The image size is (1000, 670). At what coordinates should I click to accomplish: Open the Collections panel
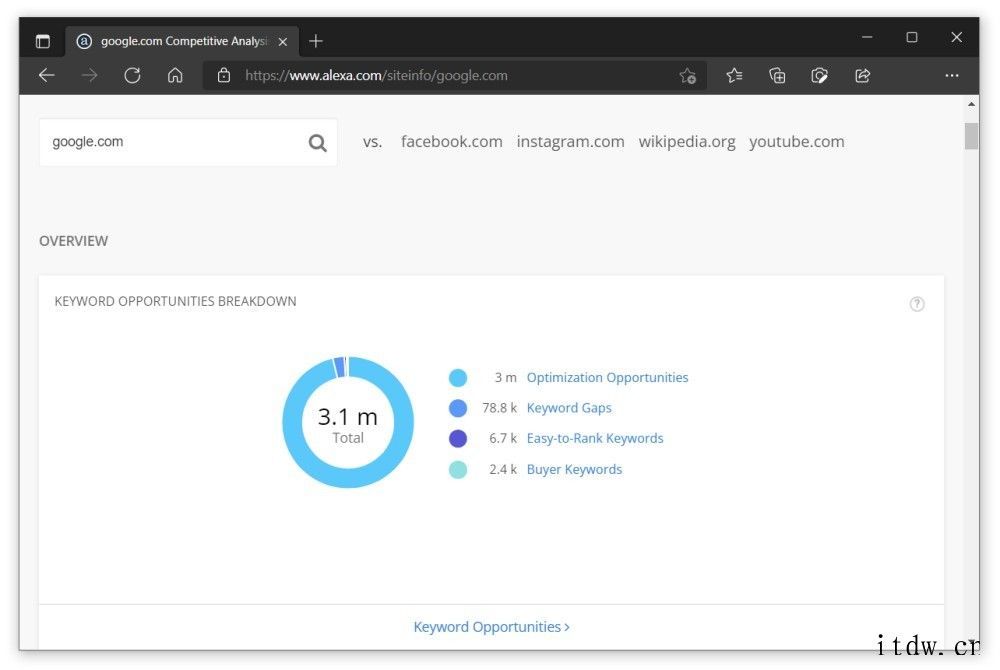pyautogui.click(x=777, y=76)
